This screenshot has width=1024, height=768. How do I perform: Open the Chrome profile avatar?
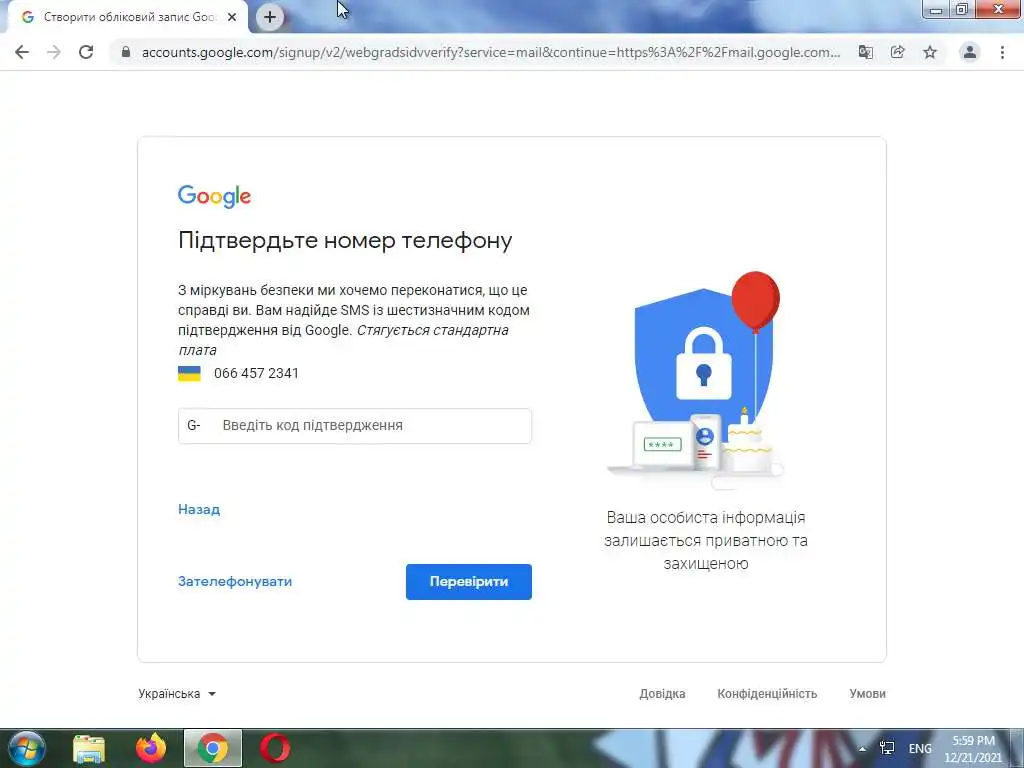click(970, 52)
